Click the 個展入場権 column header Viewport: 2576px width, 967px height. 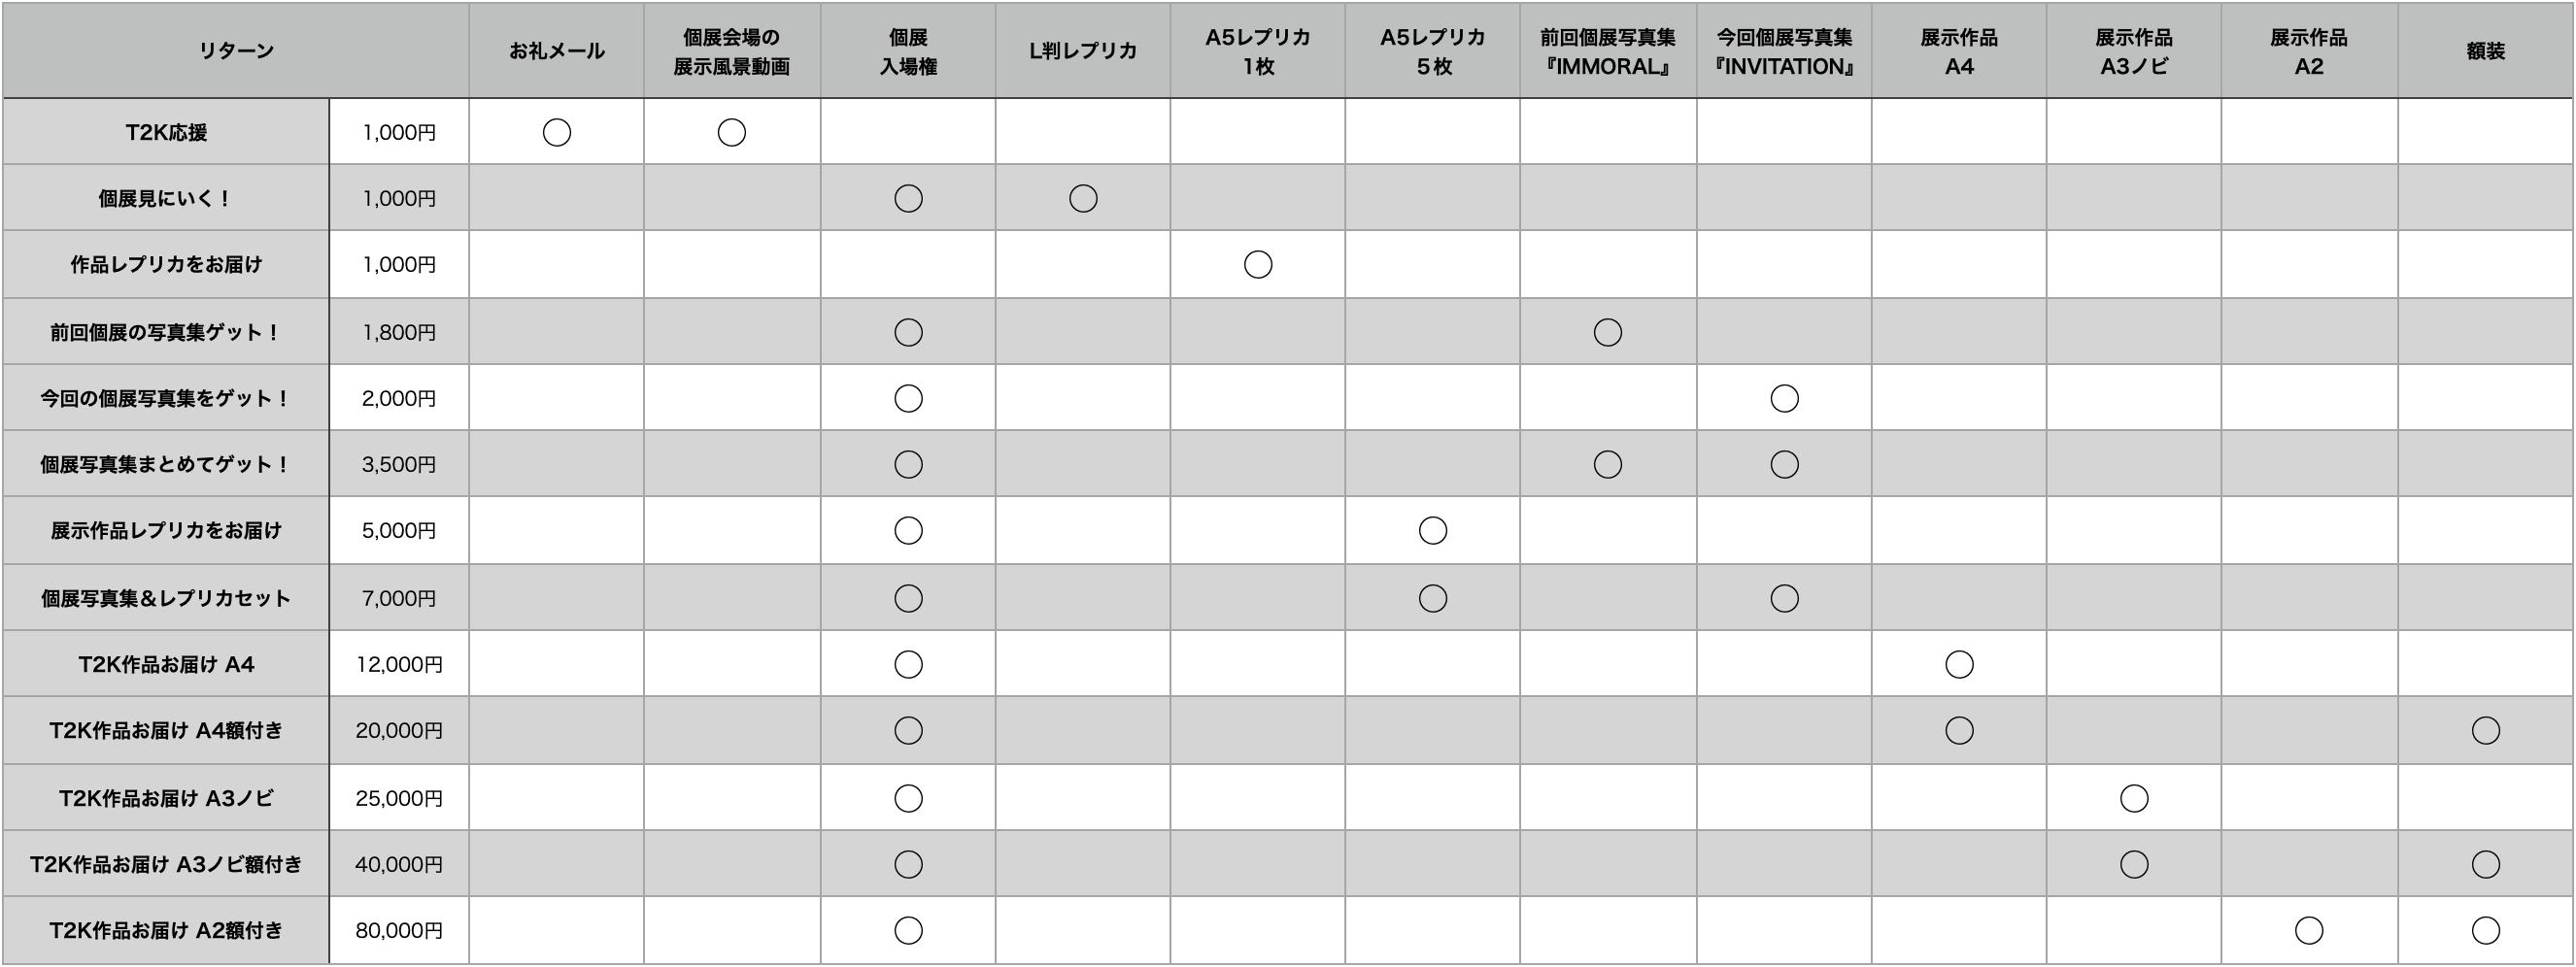pos(908,51)
